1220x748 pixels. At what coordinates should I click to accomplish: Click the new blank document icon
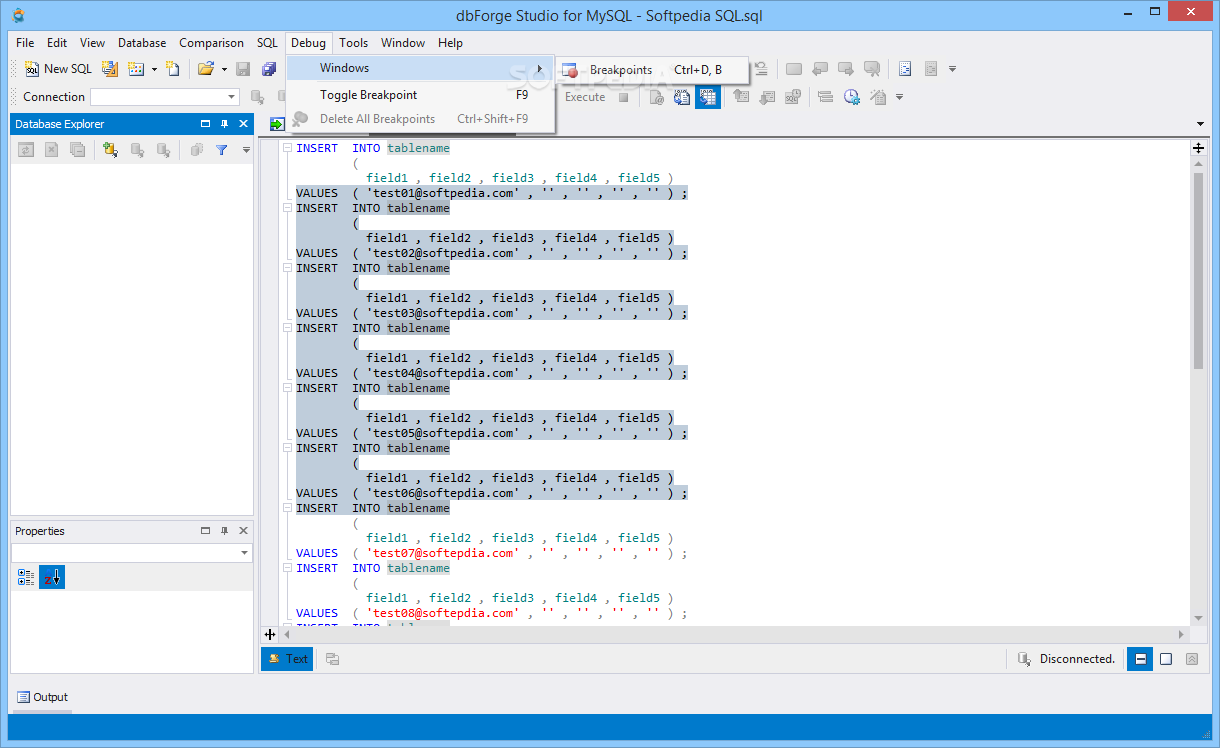[x=172, y=69]
